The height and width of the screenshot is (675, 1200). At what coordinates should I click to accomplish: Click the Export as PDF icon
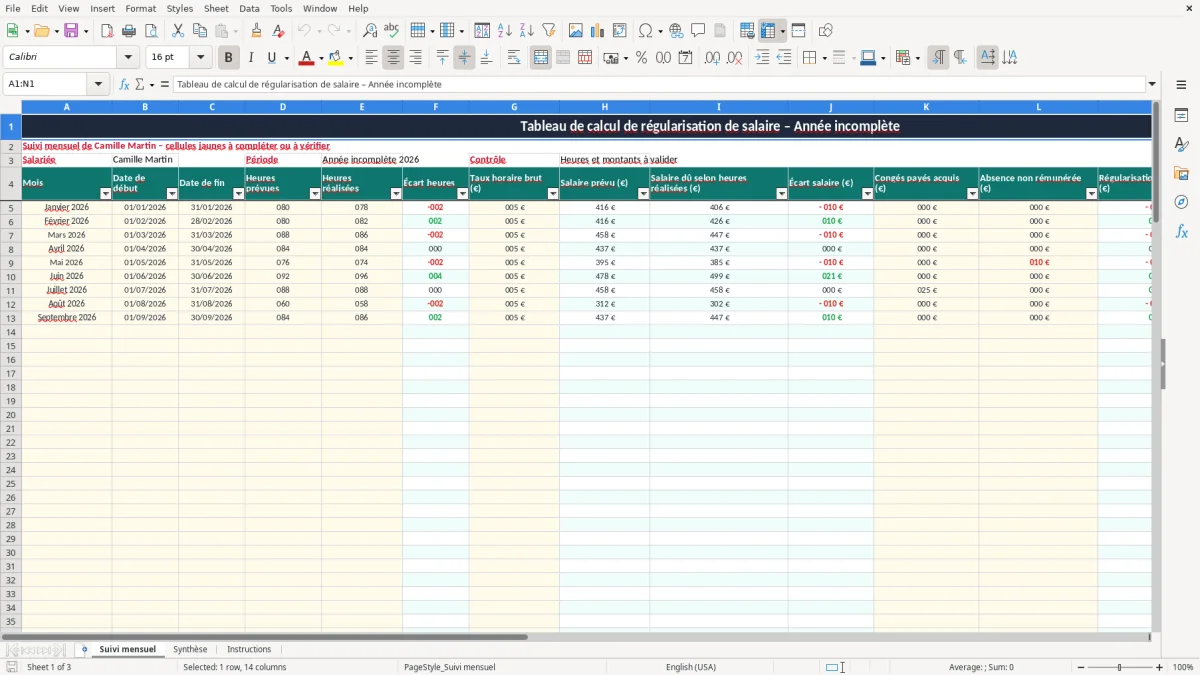click(x=107, y=31)
